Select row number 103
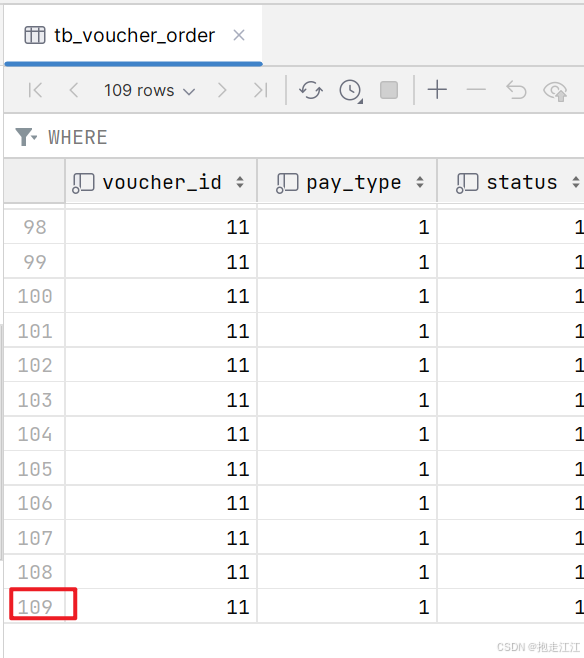 pos(35,400)
